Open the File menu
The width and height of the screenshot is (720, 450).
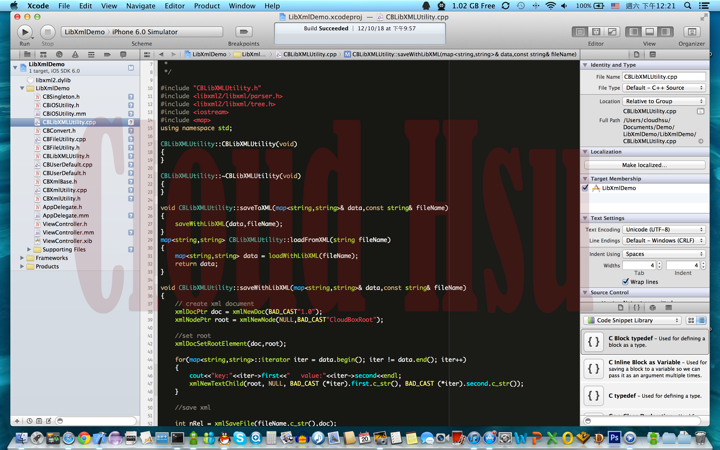[64, 6]
